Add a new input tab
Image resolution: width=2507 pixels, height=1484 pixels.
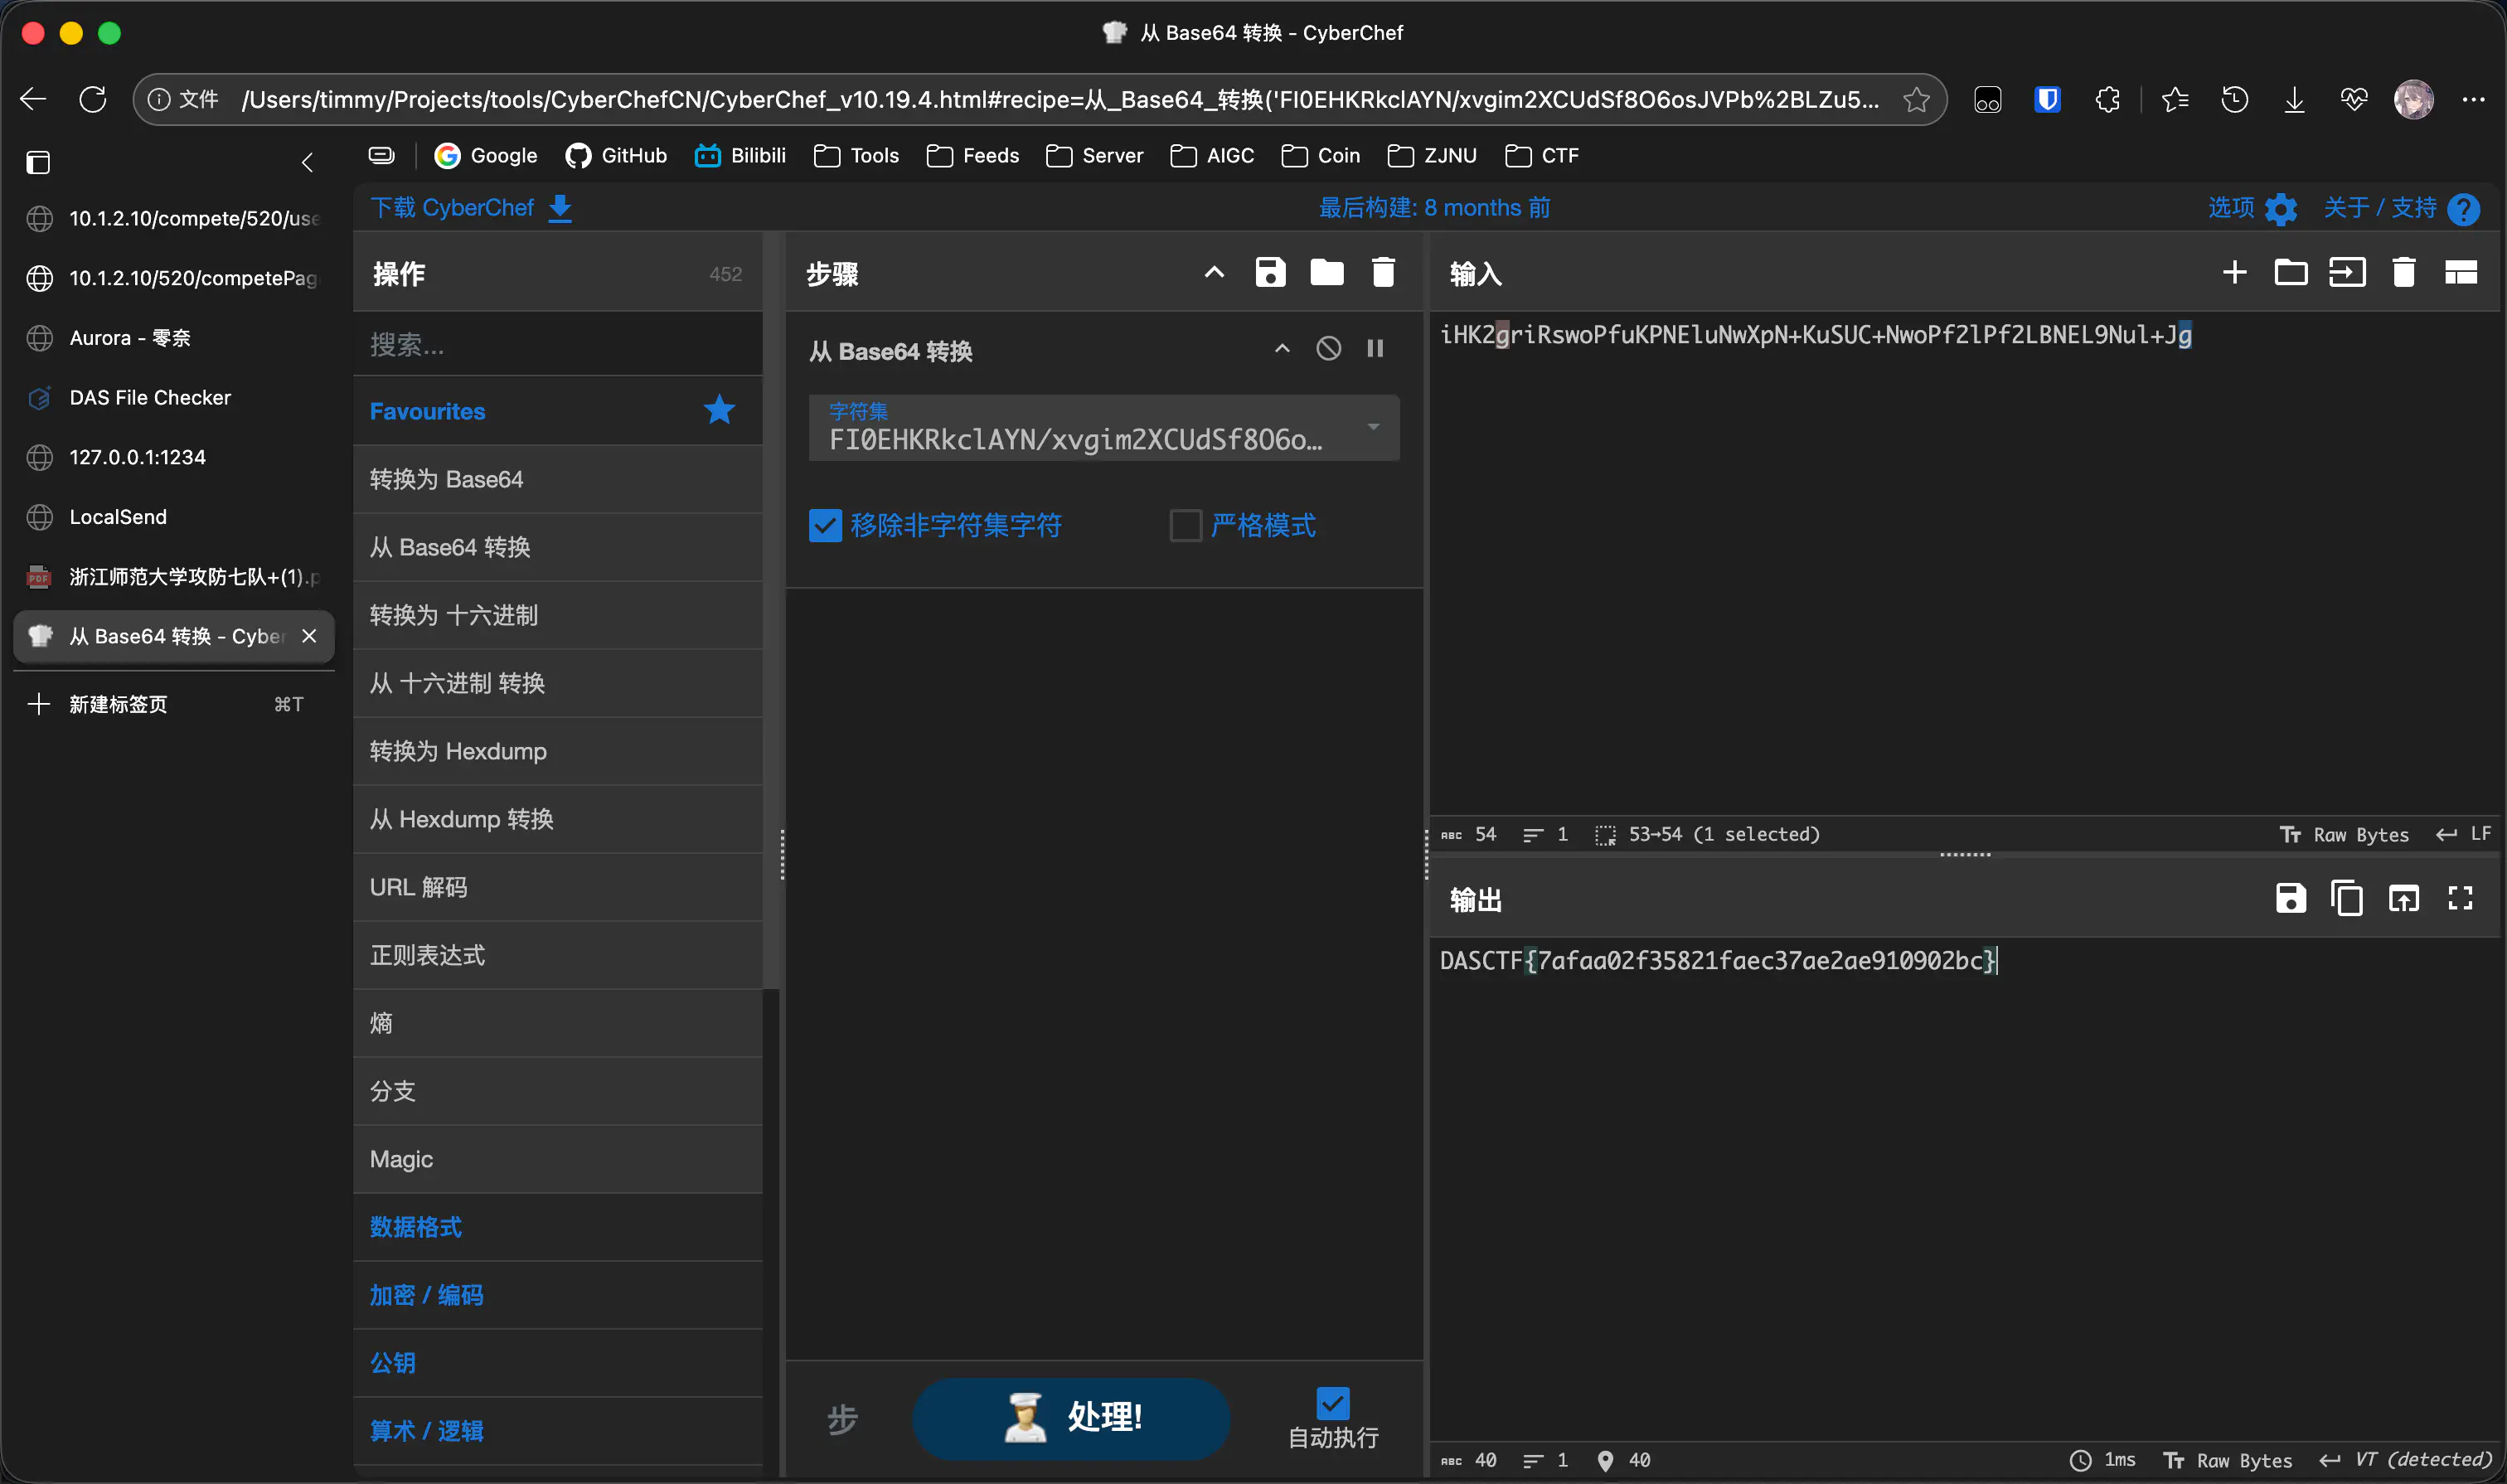click(x=2234, y=273)
